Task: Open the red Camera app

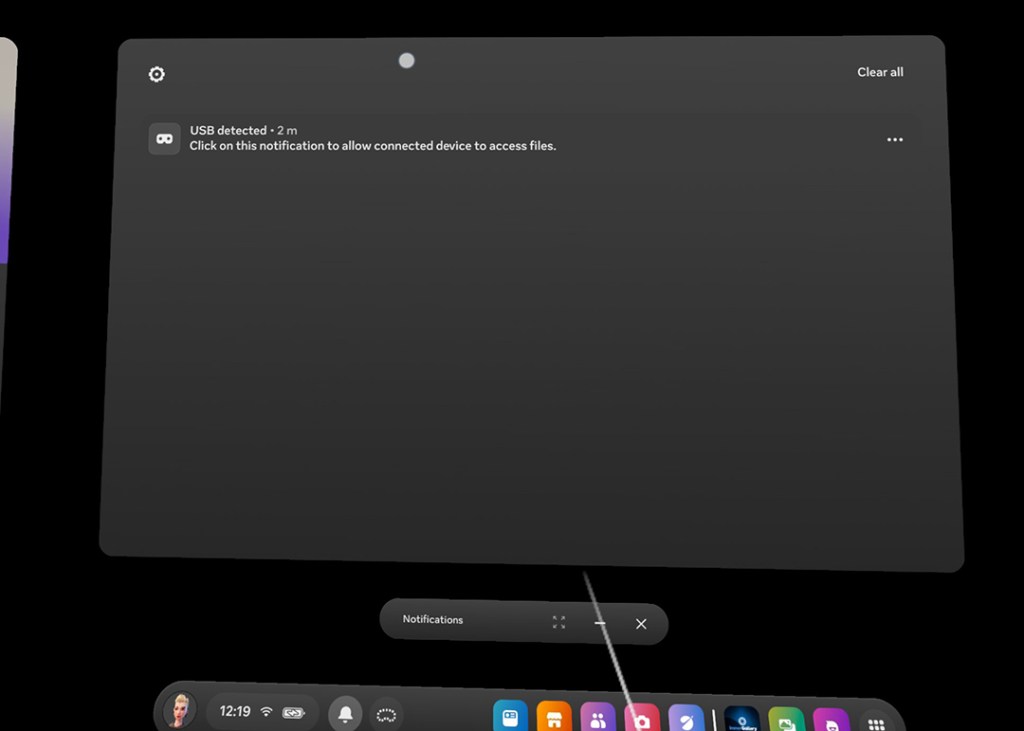Action: tap(642, 720)
